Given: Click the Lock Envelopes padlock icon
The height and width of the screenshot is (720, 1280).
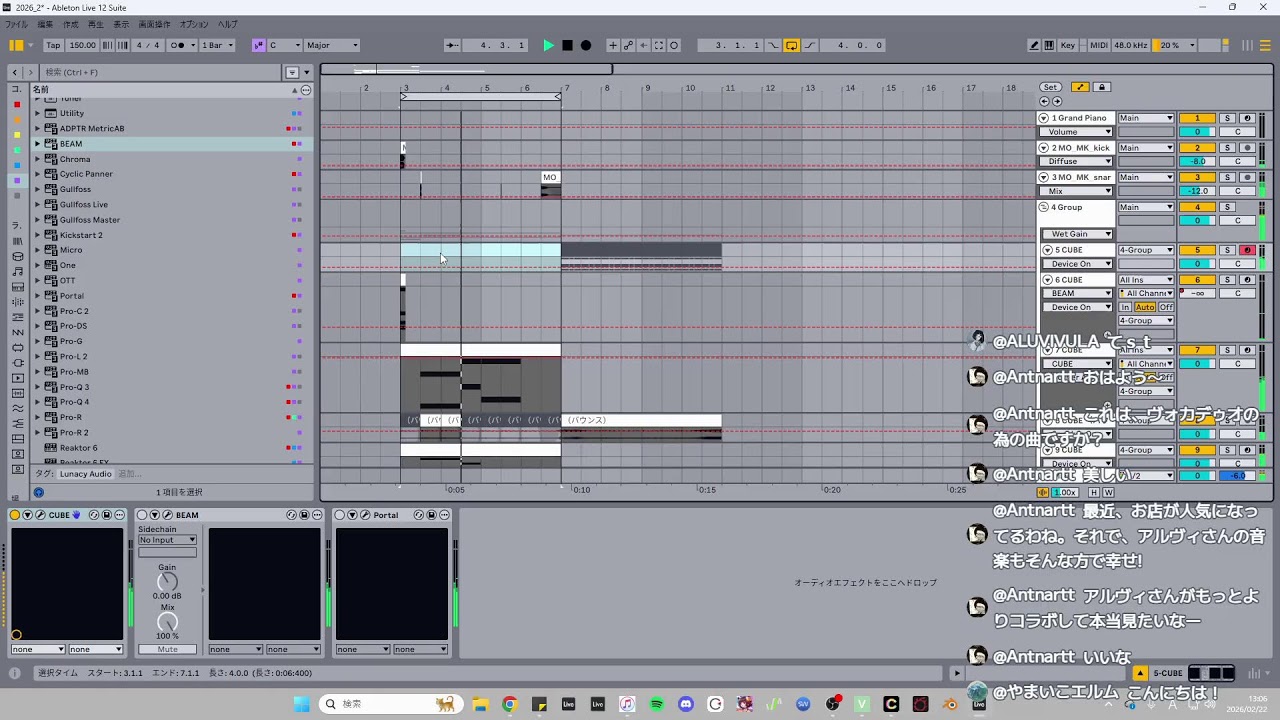Looking at the screenshot, I should point(1102,87).
